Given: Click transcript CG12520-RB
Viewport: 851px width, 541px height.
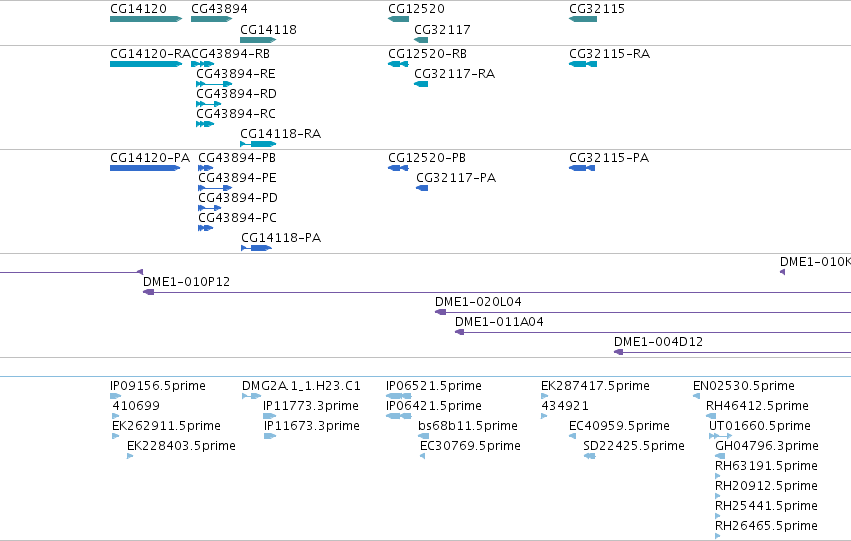Looking at the screenshot, I should [x=398, y=64].
